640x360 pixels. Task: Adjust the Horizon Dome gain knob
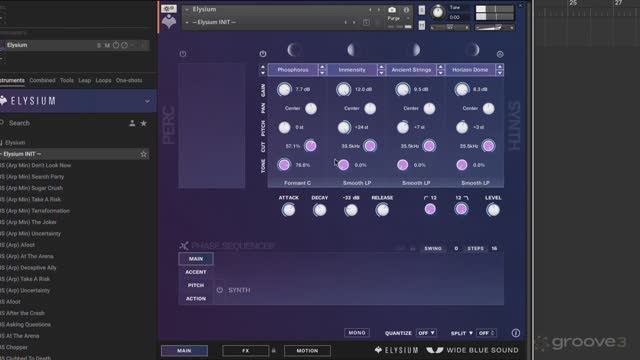click(462, 89)
